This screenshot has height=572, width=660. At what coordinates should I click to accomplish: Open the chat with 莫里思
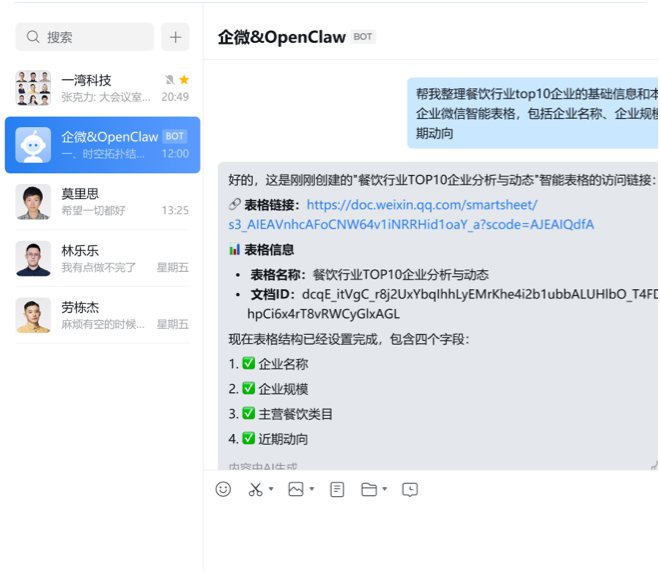pyautogui.click(x=102, y=202)
